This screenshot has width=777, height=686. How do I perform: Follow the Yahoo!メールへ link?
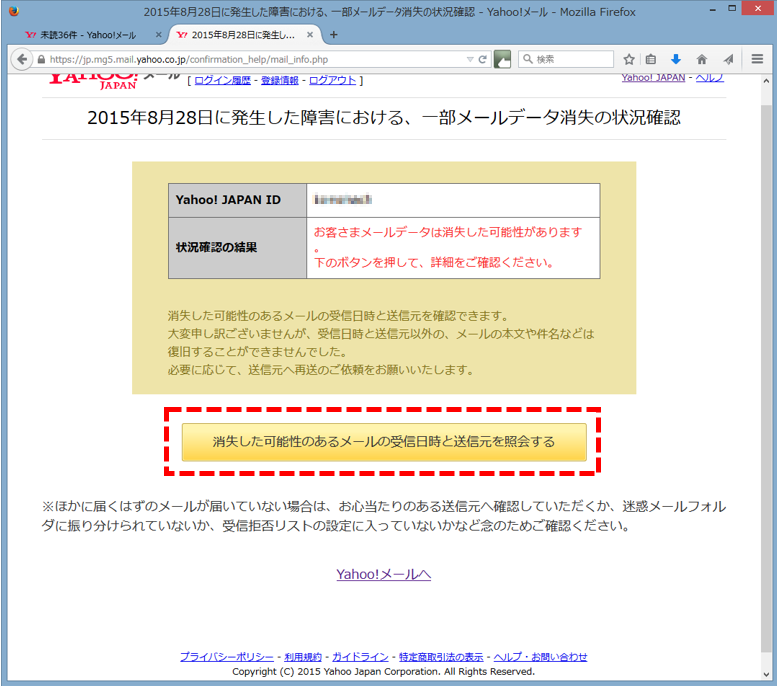pos(384,574)
